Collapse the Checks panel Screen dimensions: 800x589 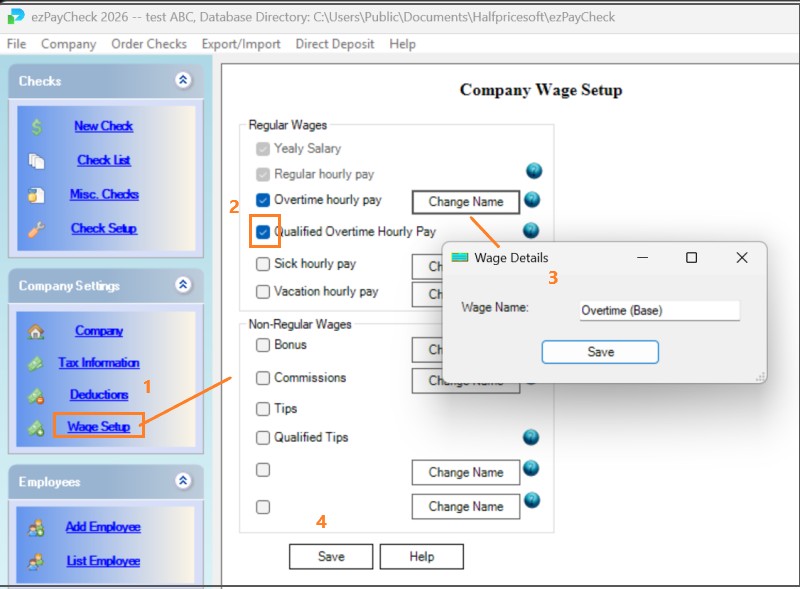coord(182,81)
